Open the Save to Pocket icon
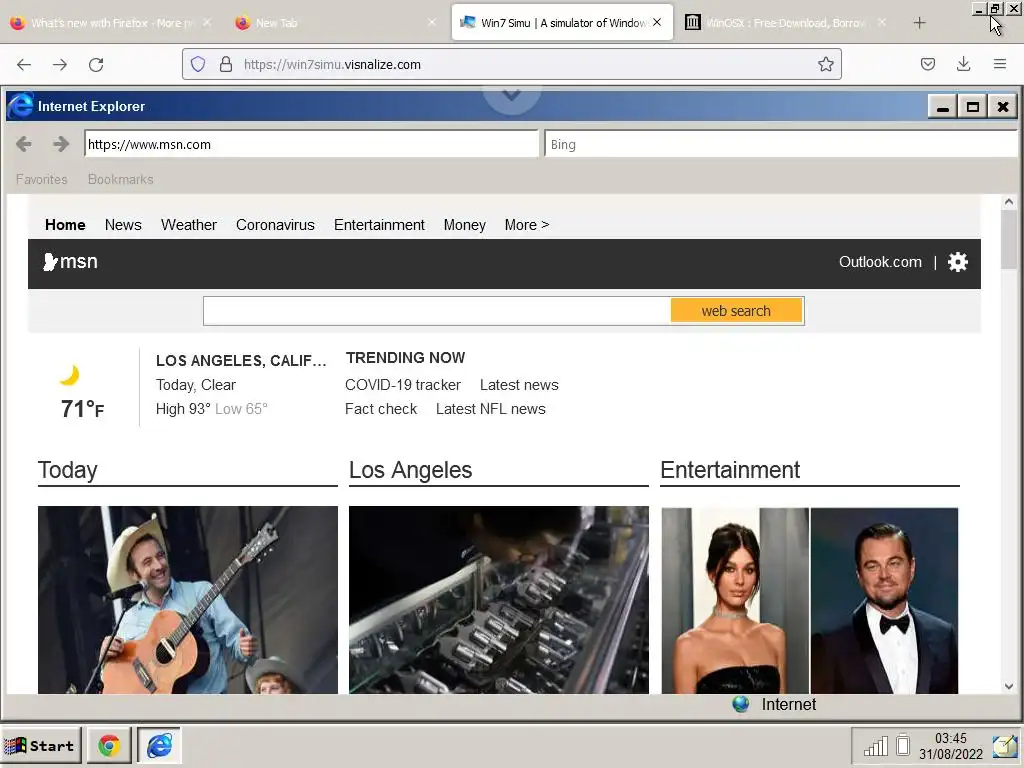Image resolution: width=1024 pixels, height=768 pixels. (x=927, y=64)
